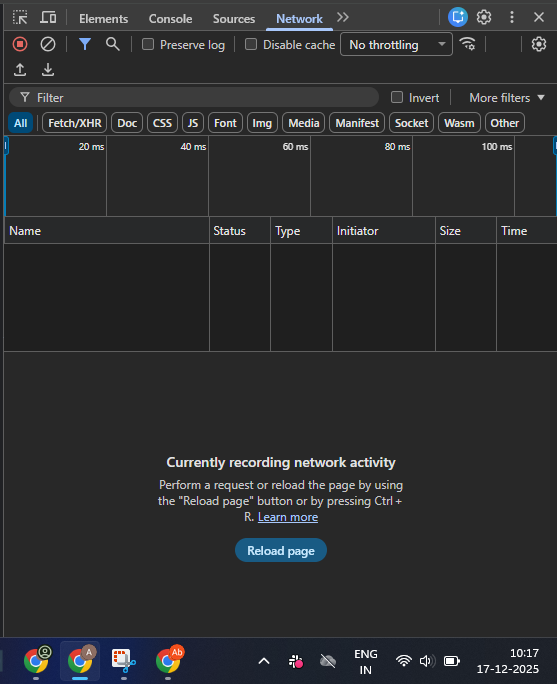Open the clock and date flyout
The height and width of the screenshot is (684, 557).
pos(507,661)
